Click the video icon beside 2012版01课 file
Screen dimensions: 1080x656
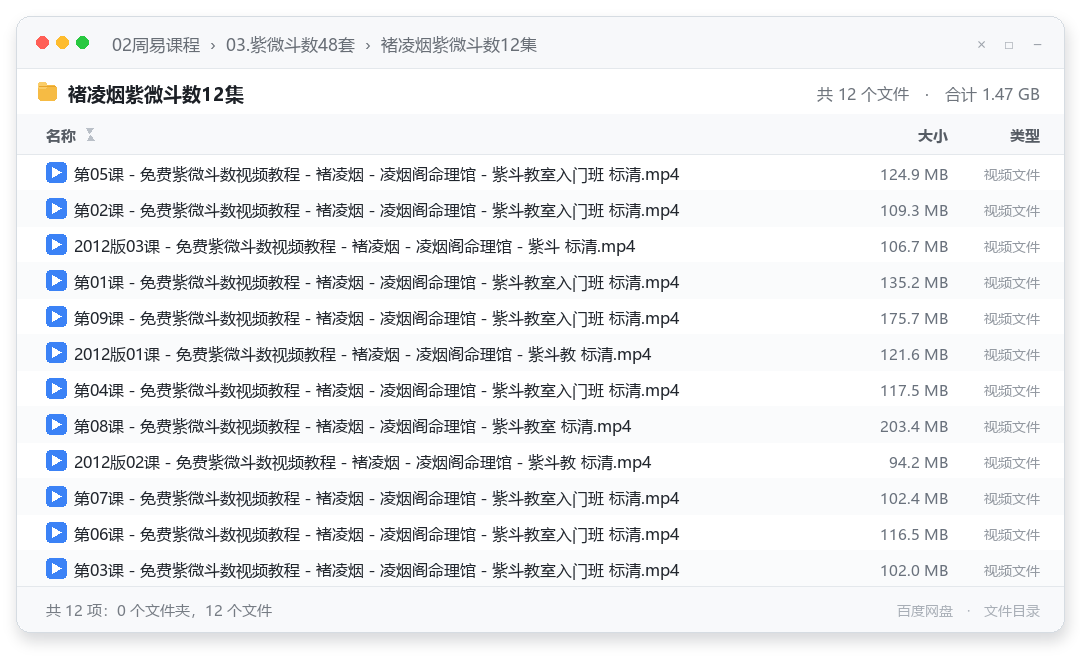[x=56, y=353]
